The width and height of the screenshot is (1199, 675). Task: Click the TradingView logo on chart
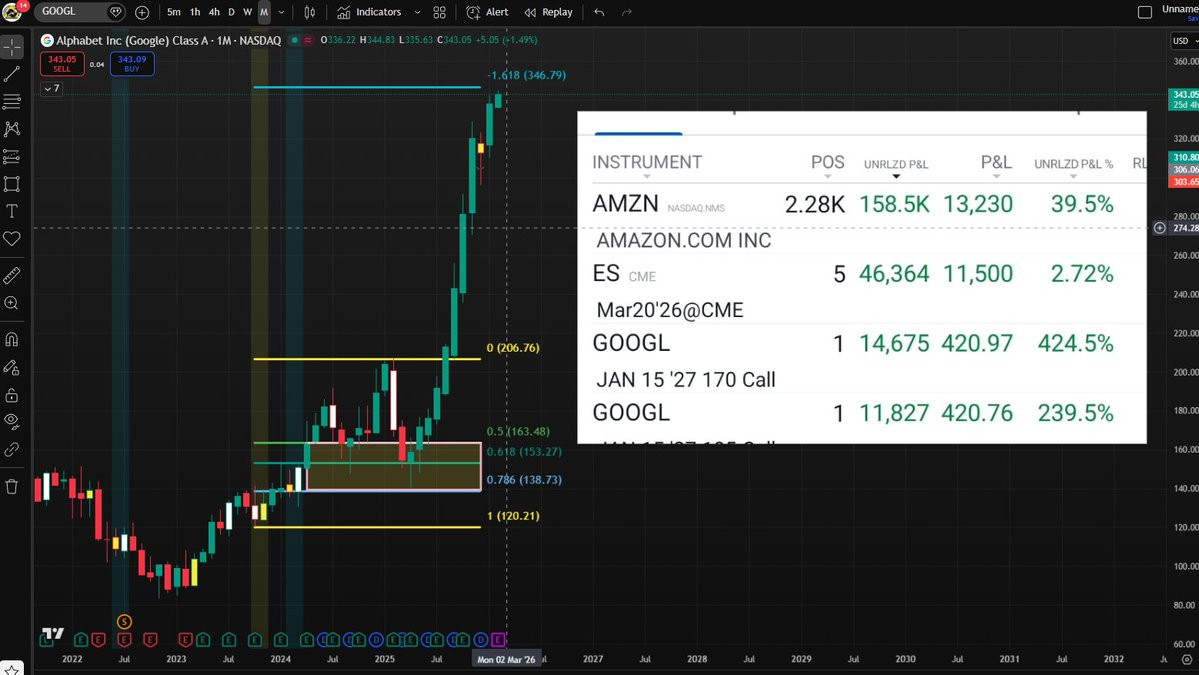(53, 634)
